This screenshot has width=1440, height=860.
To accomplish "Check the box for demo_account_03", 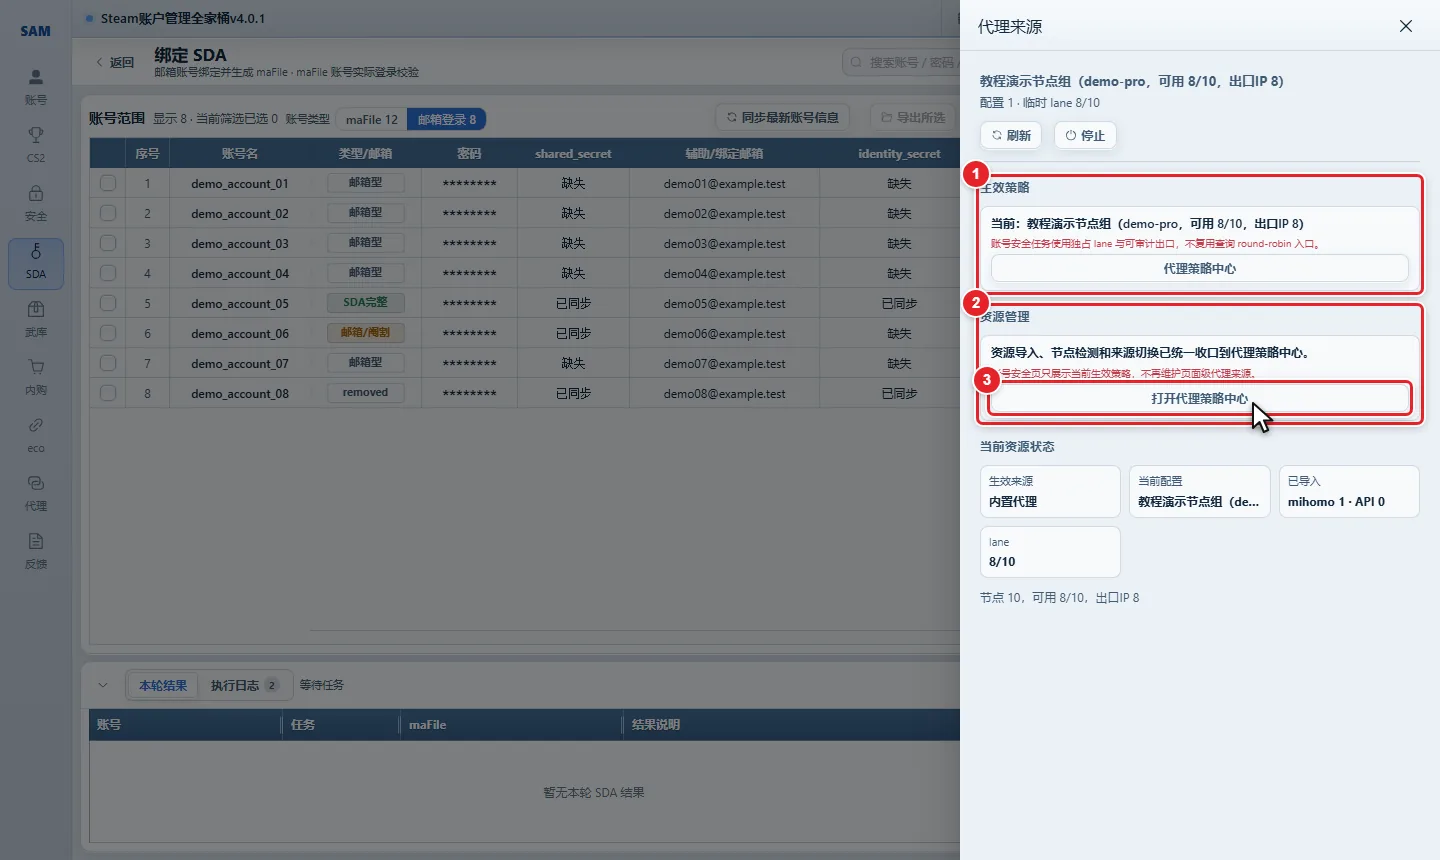I will 108,243.
